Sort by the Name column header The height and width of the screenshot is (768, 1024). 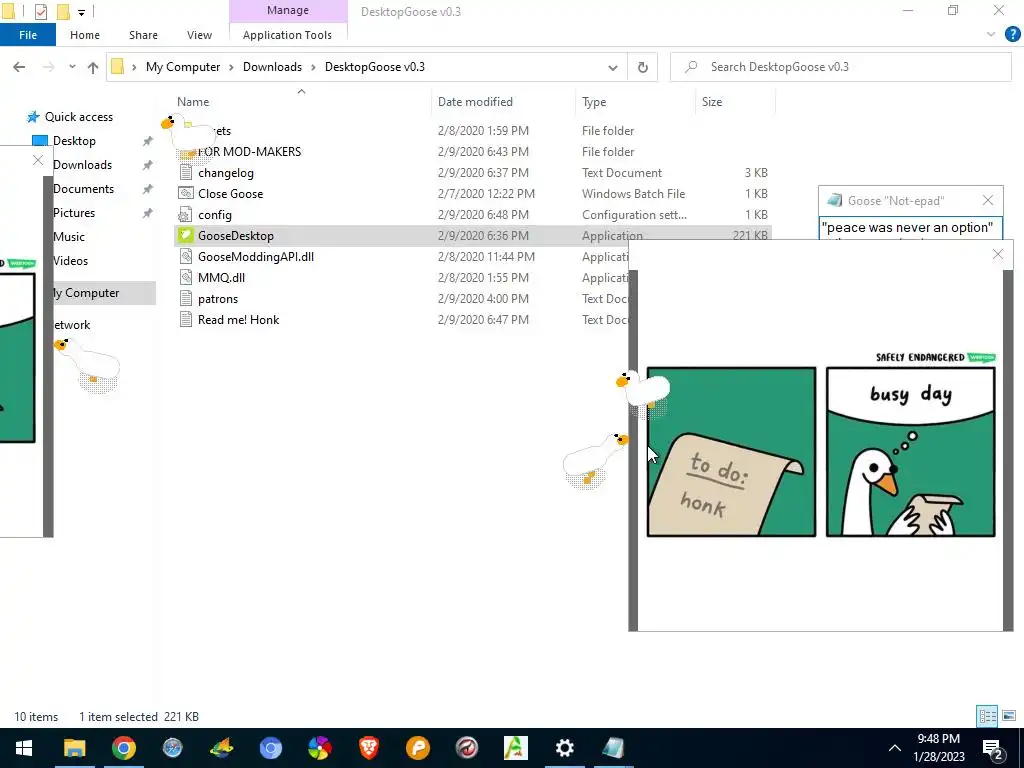pyautogui.click(x=193, y=102)
